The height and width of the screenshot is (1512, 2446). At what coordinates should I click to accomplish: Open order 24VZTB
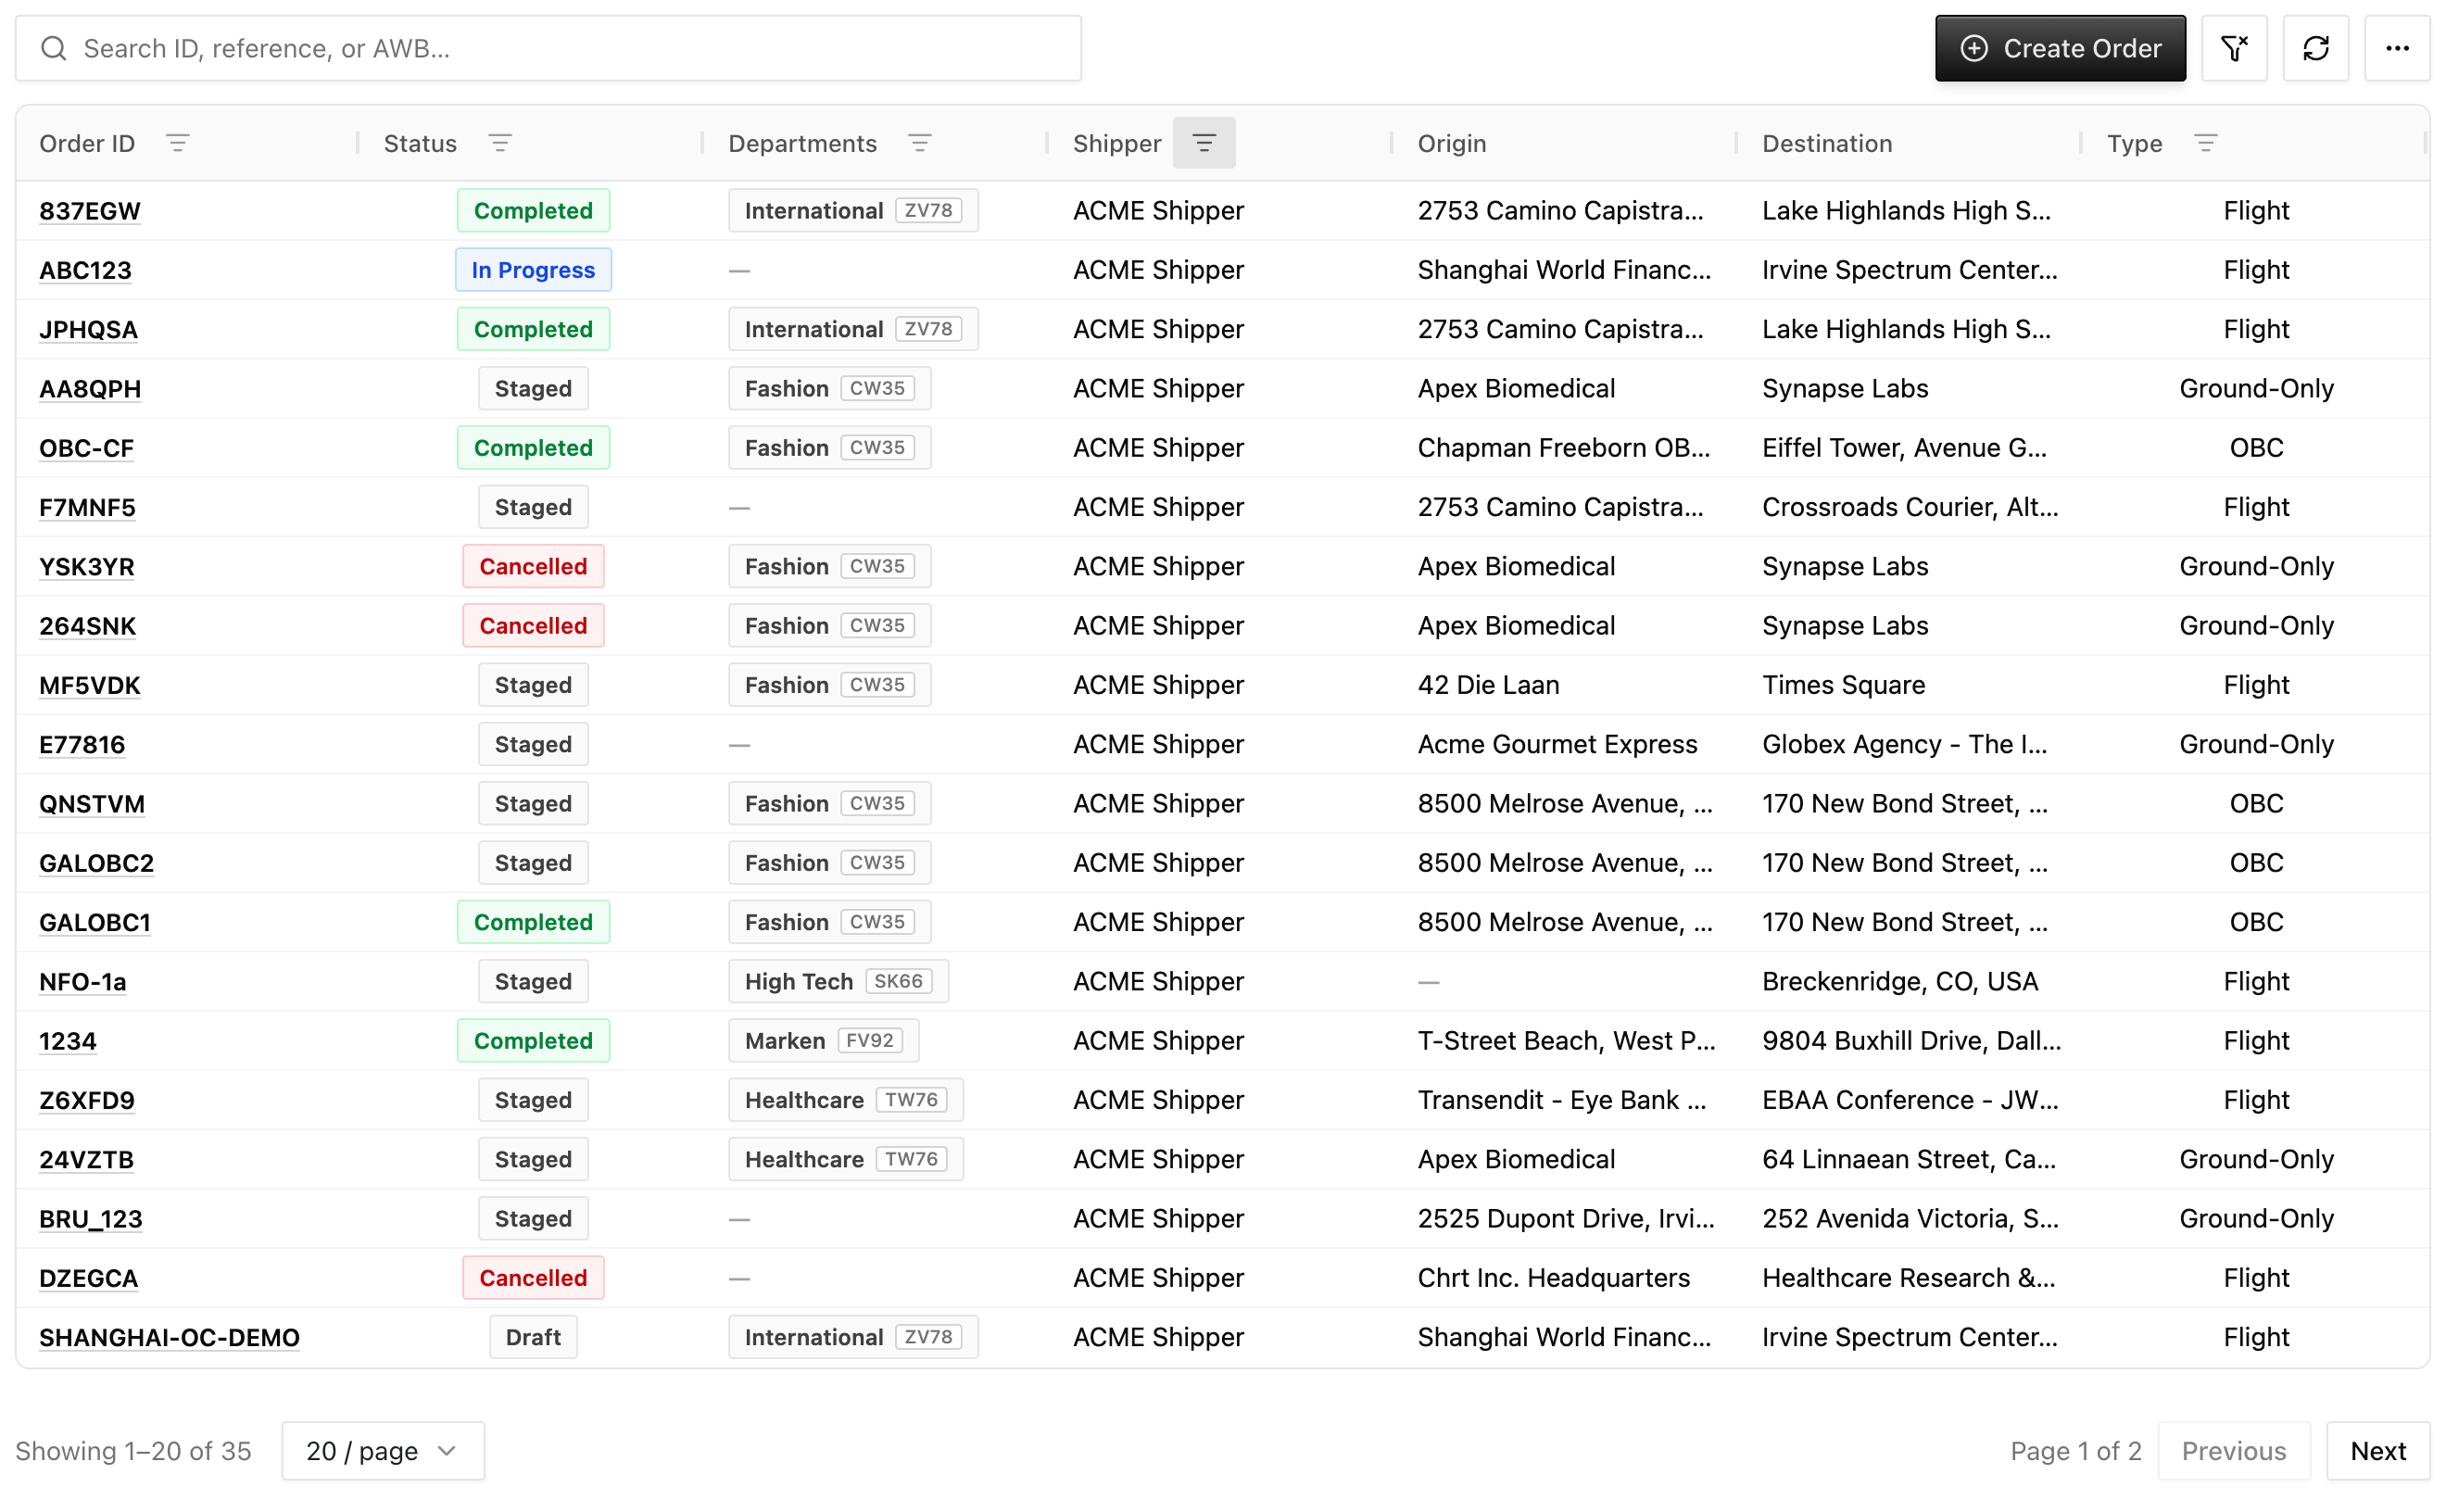tap(87, 1159)
